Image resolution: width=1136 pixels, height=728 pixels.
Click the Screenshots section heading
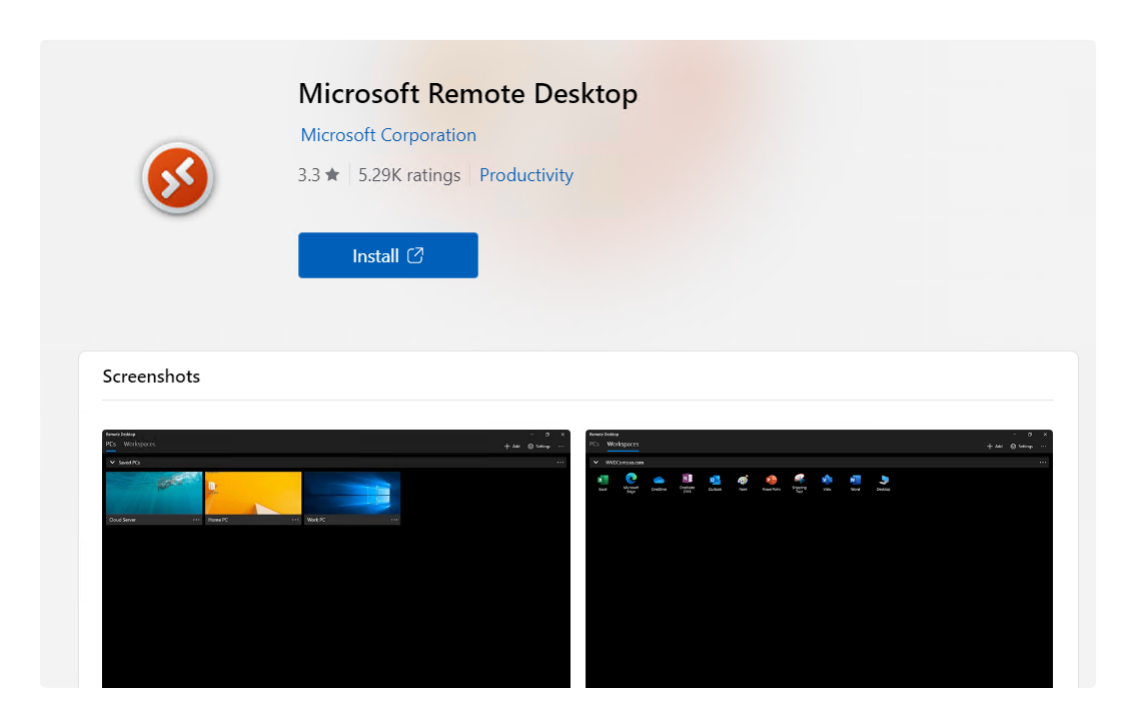[x=151, y=377]
